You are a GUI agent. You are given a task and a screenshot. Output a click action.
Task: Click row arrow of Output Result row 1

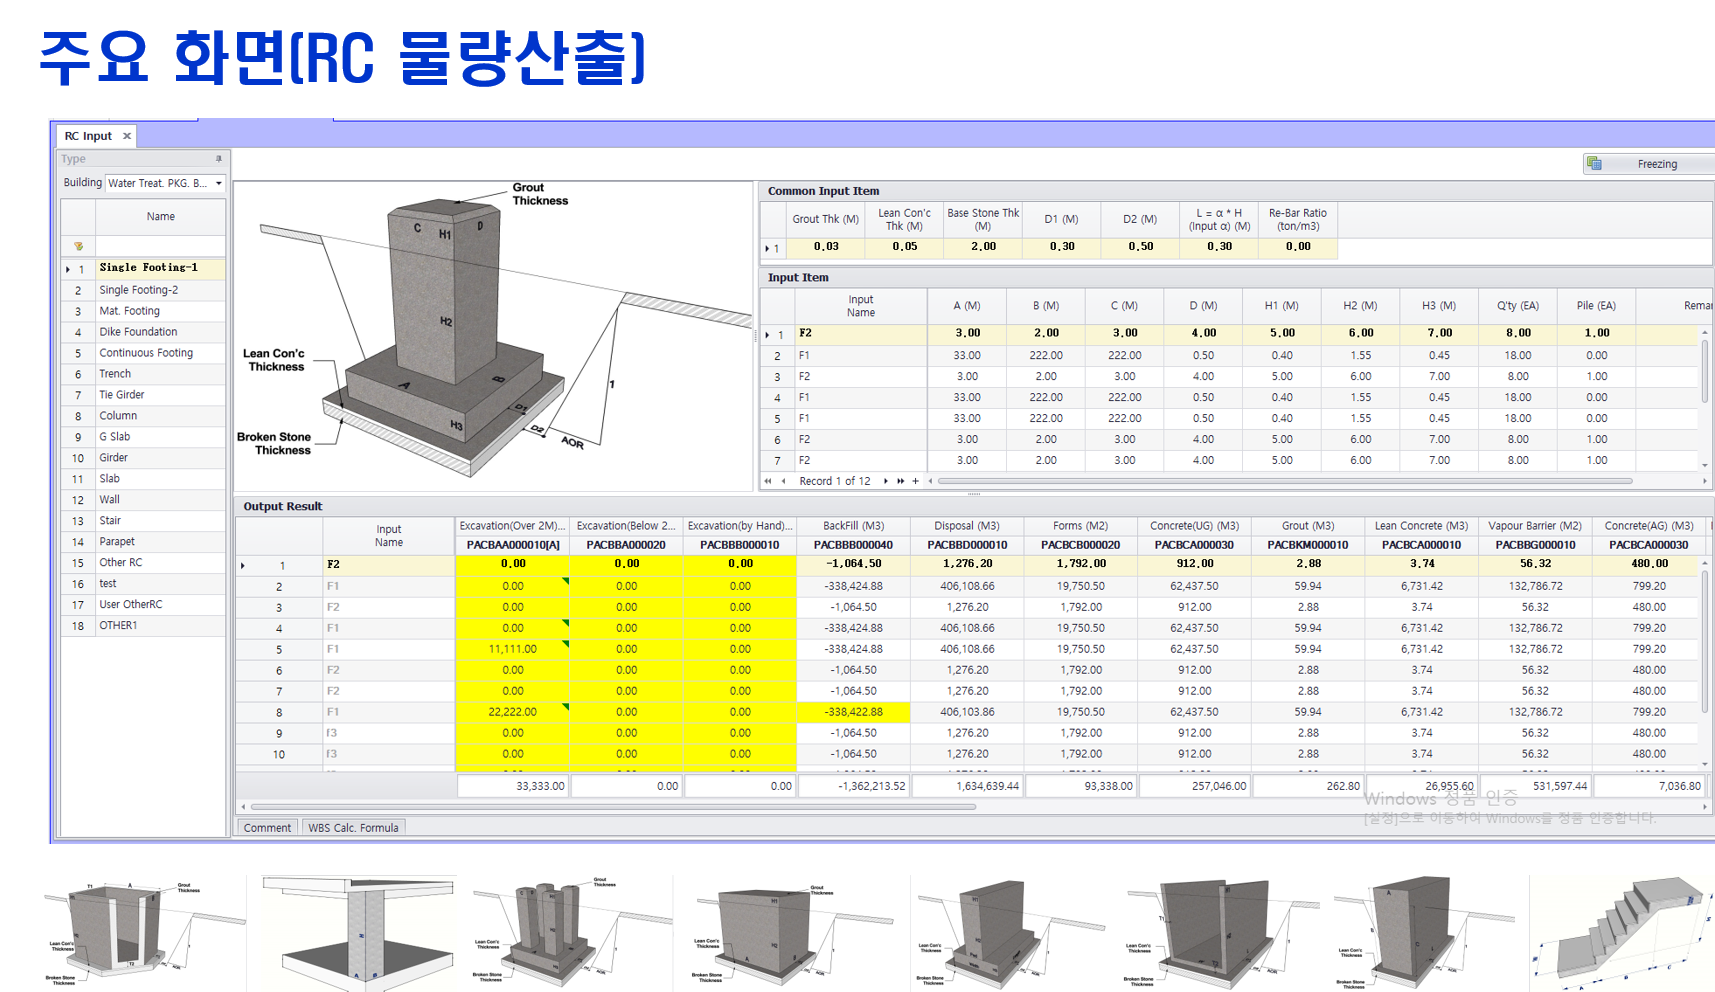(x=243, y=566)
